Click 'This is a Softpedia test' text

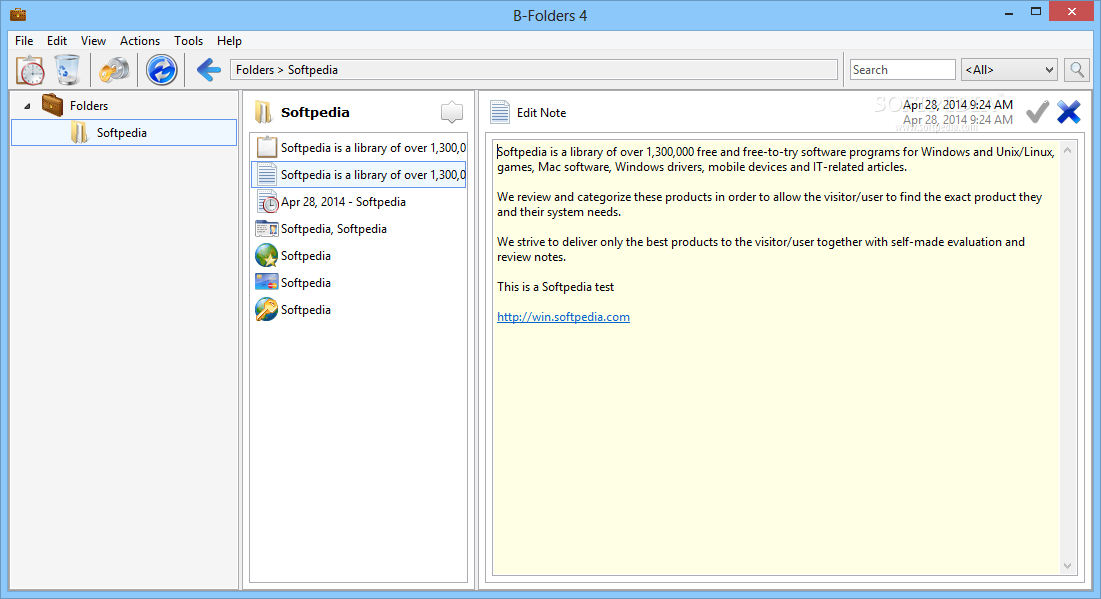[x=555, y=287]
